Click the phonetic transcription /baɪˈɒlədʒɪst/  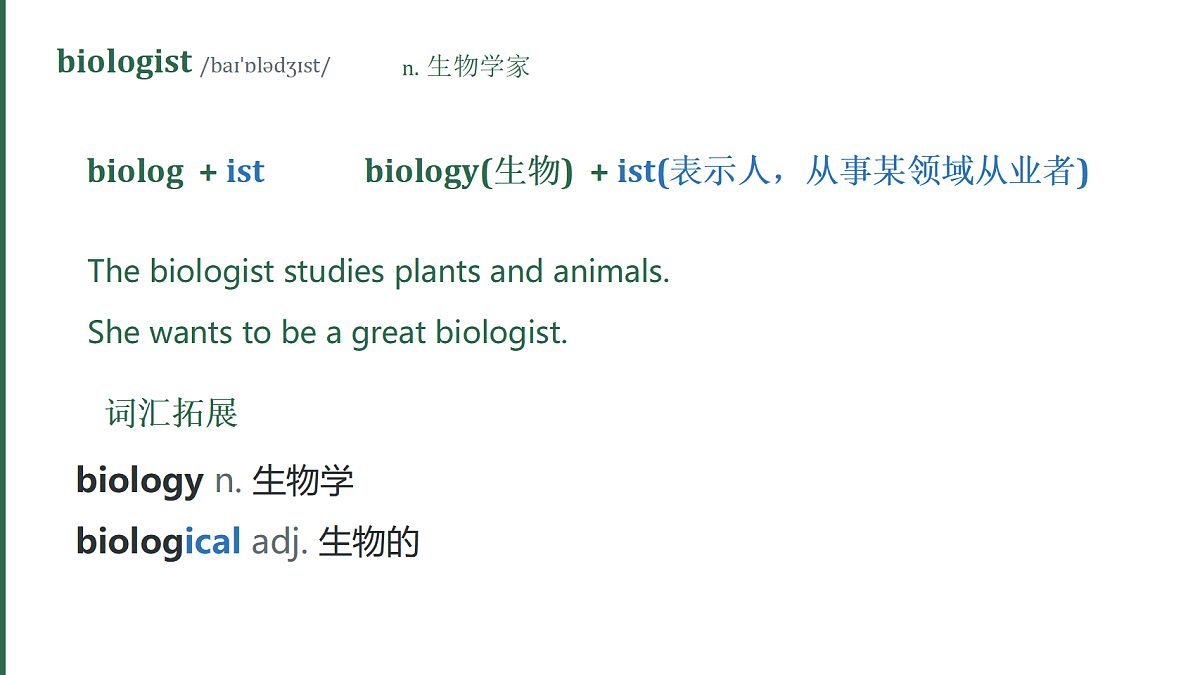tap(265, 67)
